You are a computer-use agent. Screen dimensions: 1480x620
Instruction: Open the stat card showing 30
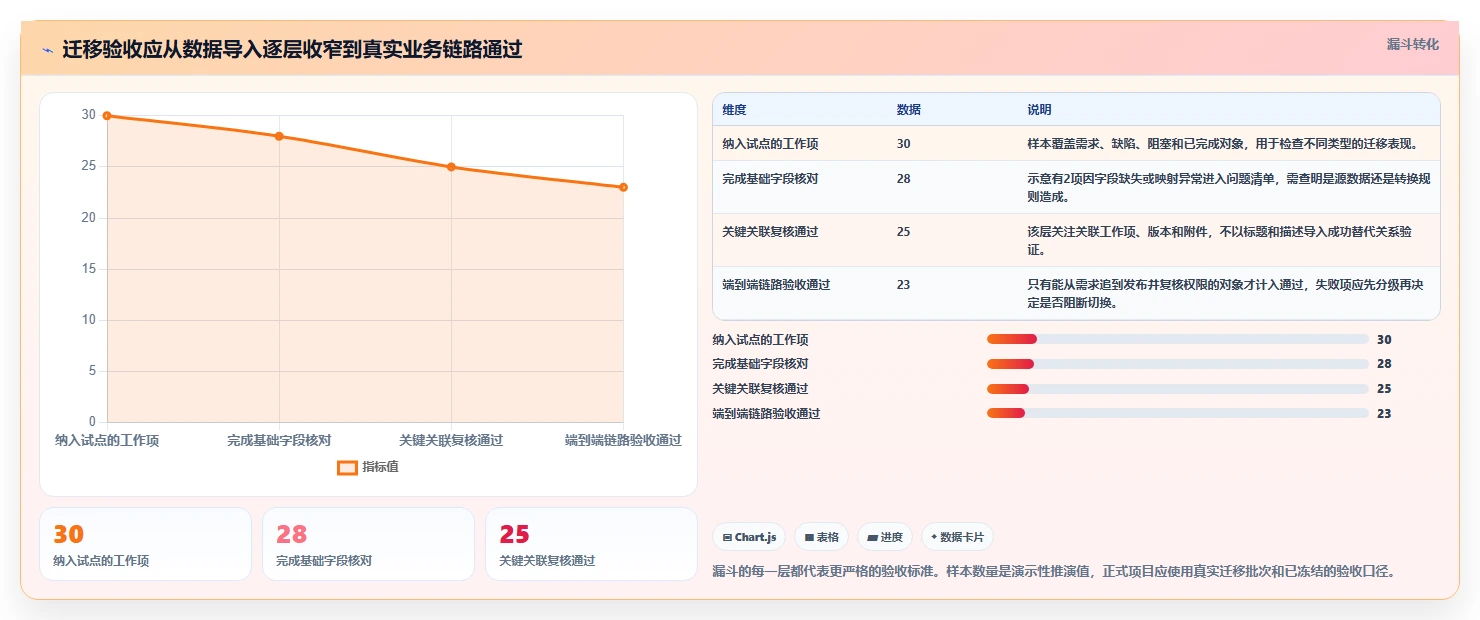145,544
